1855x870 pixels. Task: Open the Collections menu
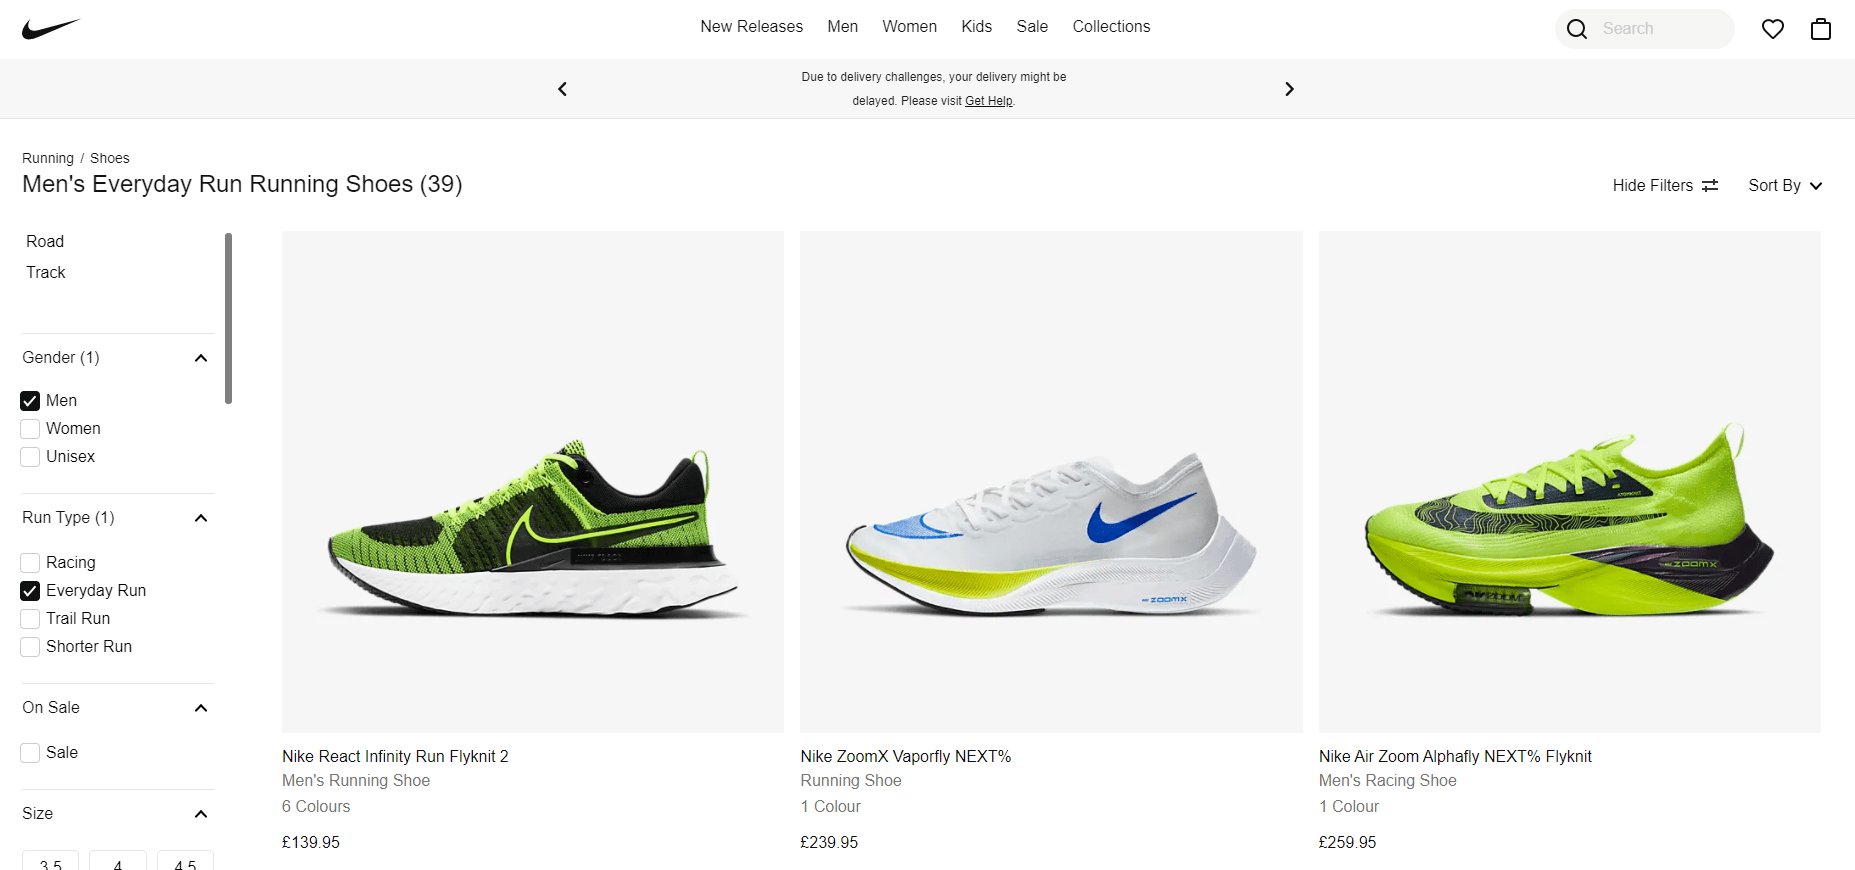click(1111, 27)
